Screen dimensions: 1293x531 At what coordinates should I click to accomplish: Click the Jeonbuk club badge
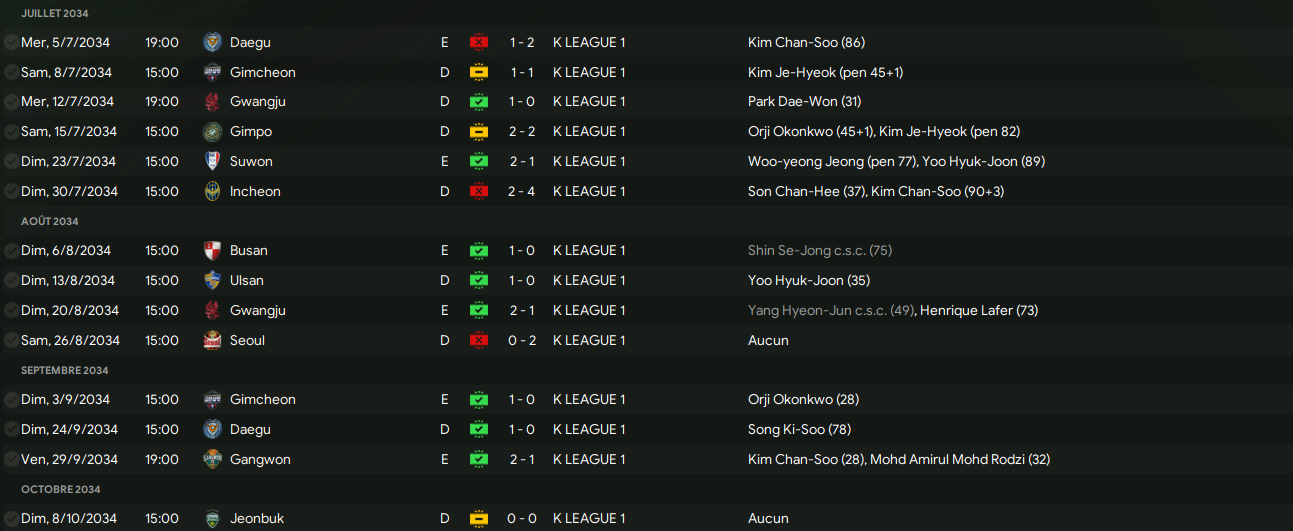tap(211, 518)
